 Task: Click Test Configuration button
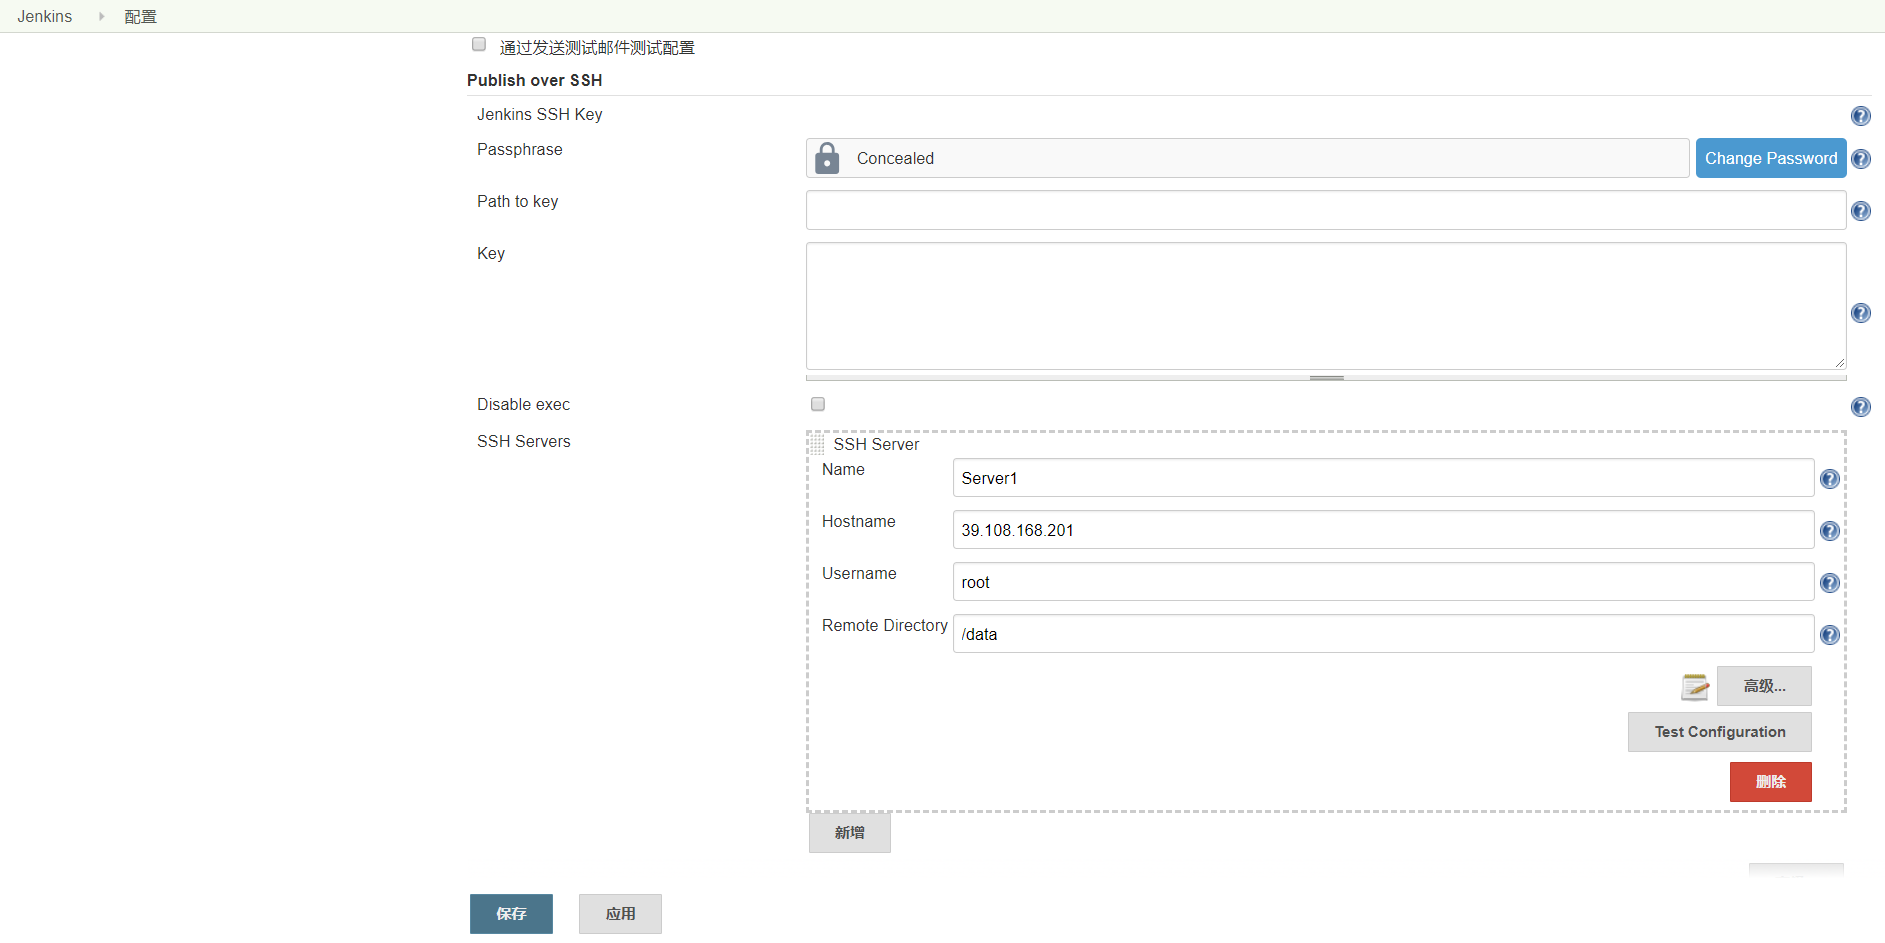1720,732
